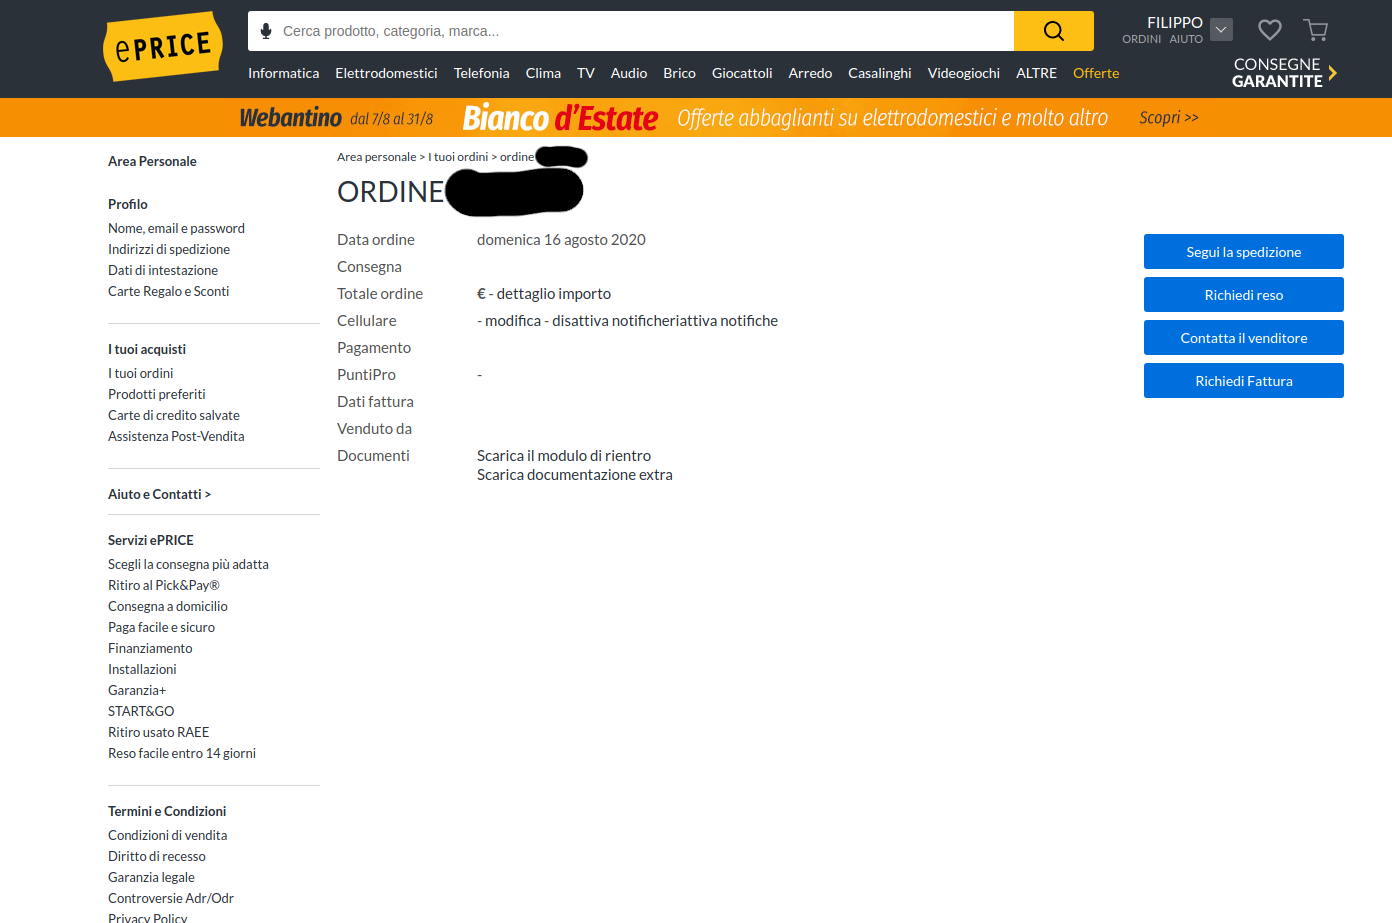Navigate to 'Area personale' breadcrumb
Screen dimensions: 1392x923
click(x=376, y=156)
